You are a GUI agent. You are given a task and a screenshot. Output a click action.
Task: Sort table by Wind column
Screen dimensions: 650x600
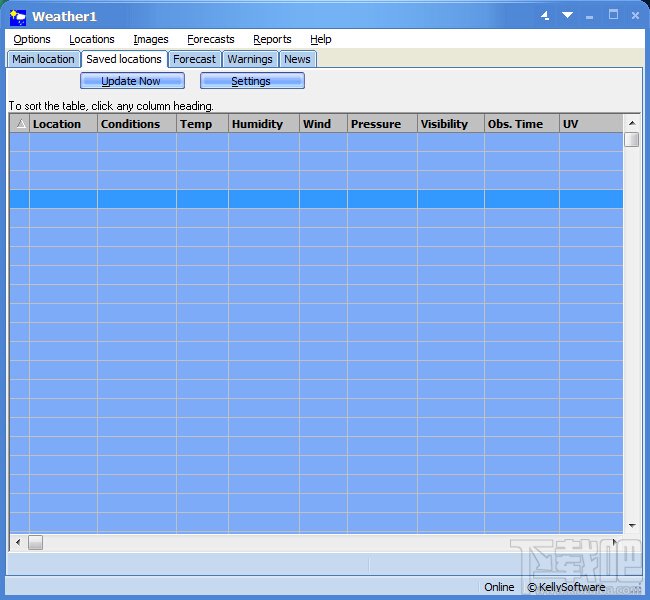(323, 124)
